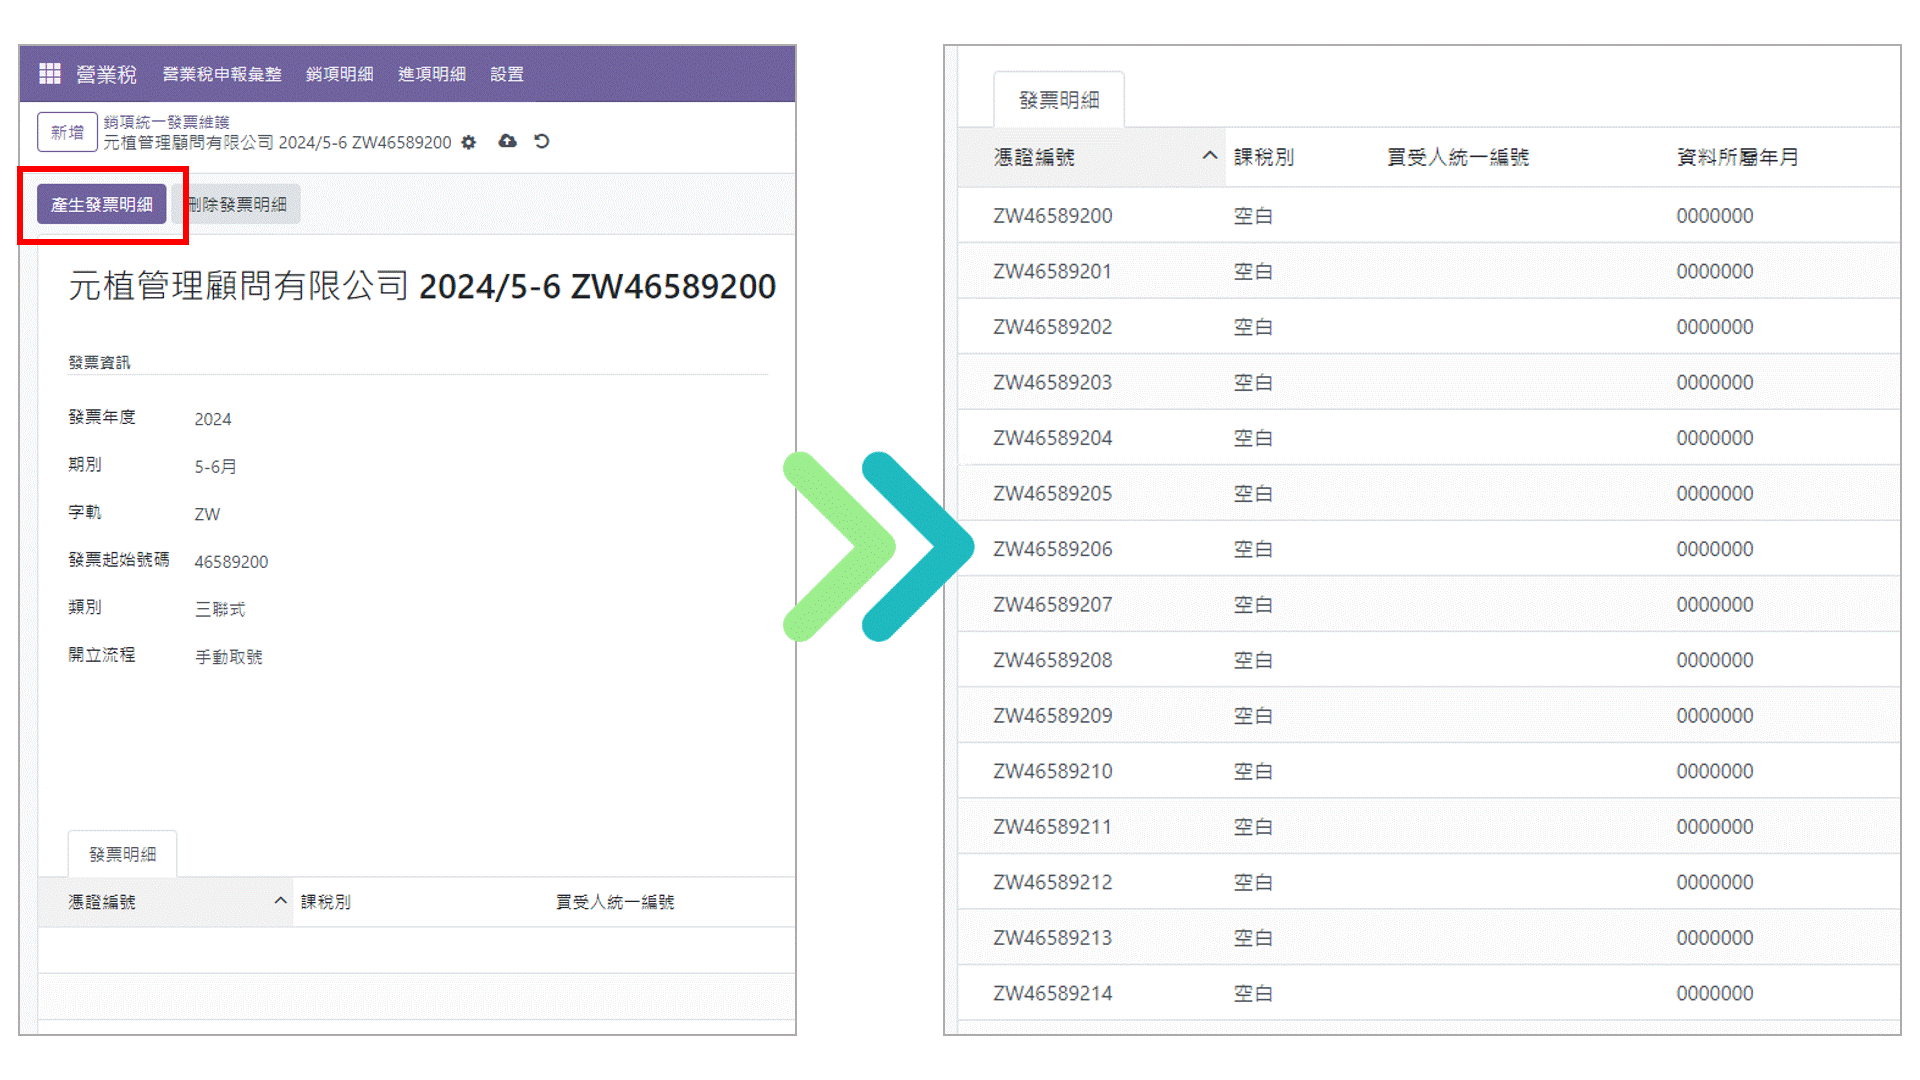Click 刪除發票明細 button

(x=237, y=204)
